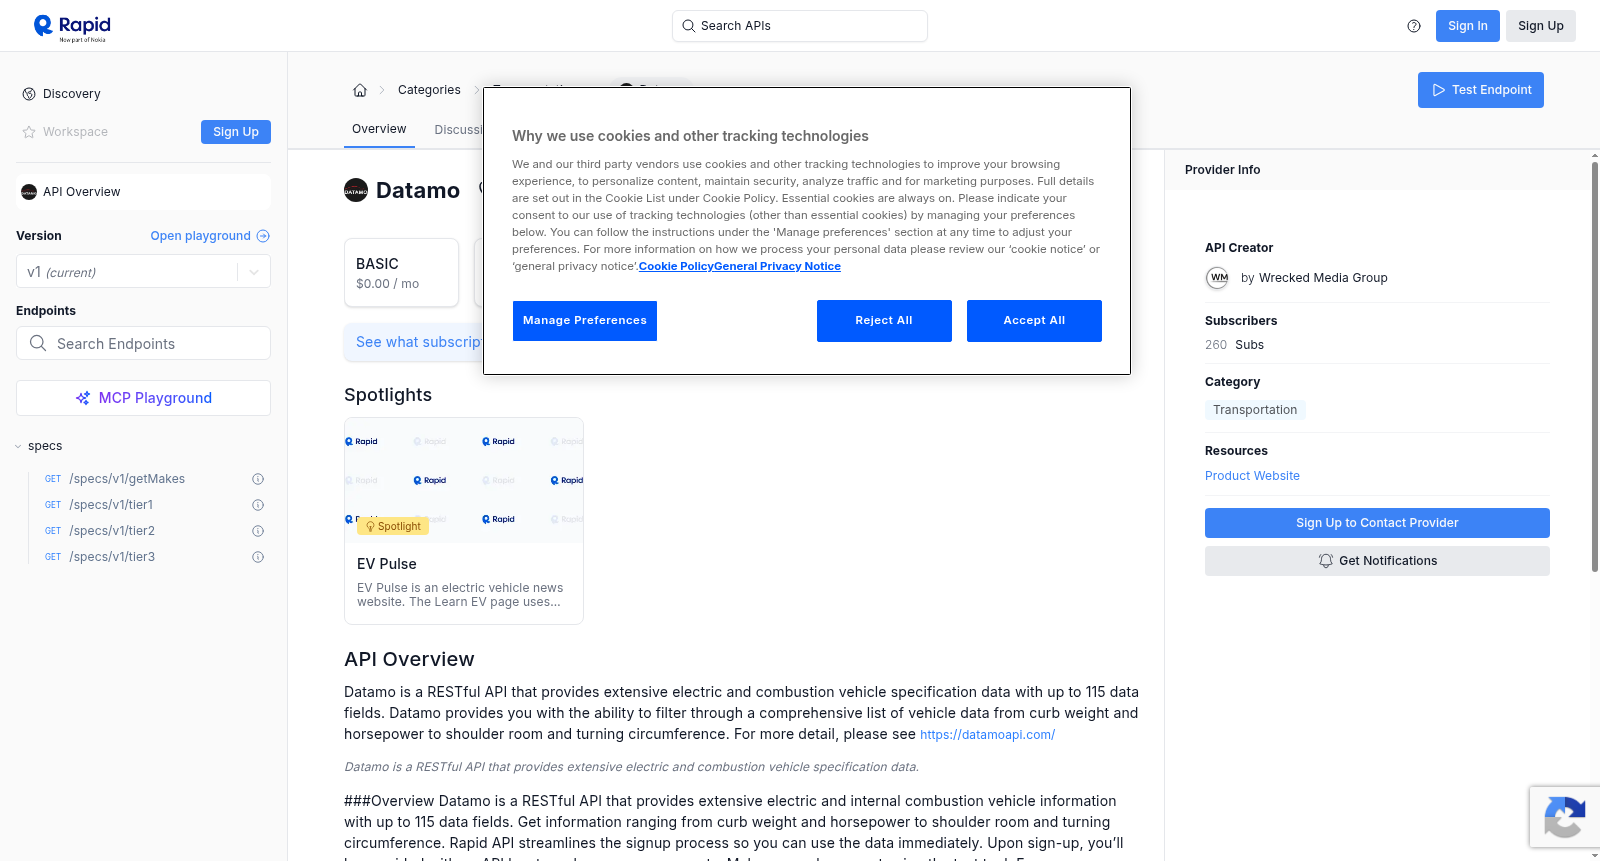
Task: Switch to the Overview tab
Action: click(x=379, y=129)
